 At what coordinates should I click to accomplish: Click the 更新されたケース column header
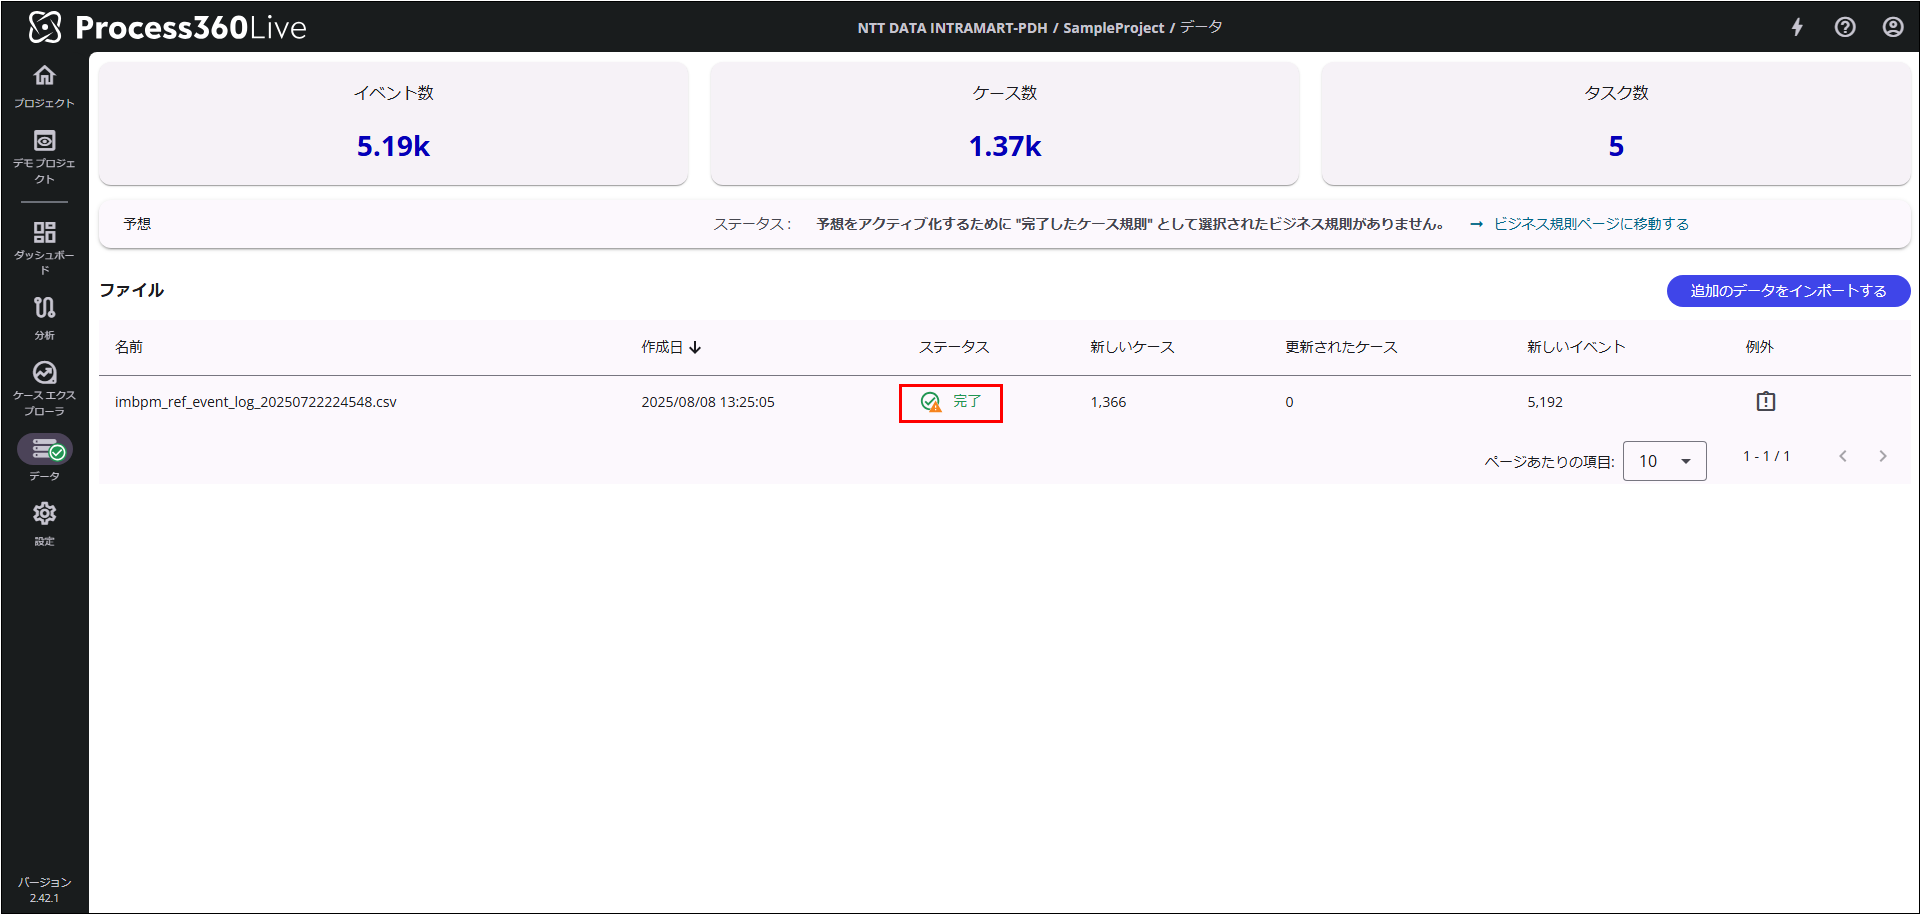[x=1341, y=347]
